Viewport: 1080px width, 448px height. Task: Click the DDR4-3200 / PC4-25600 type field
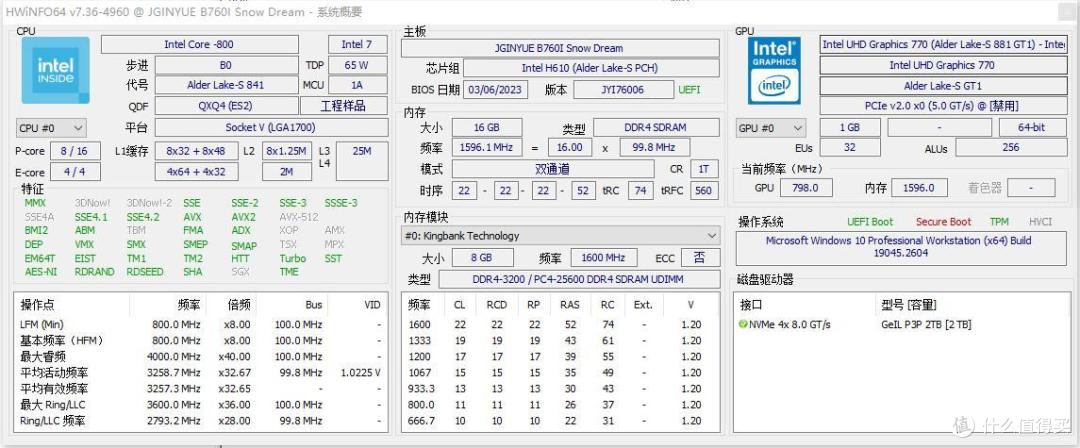pyautogui.click(x=579, y=279)
